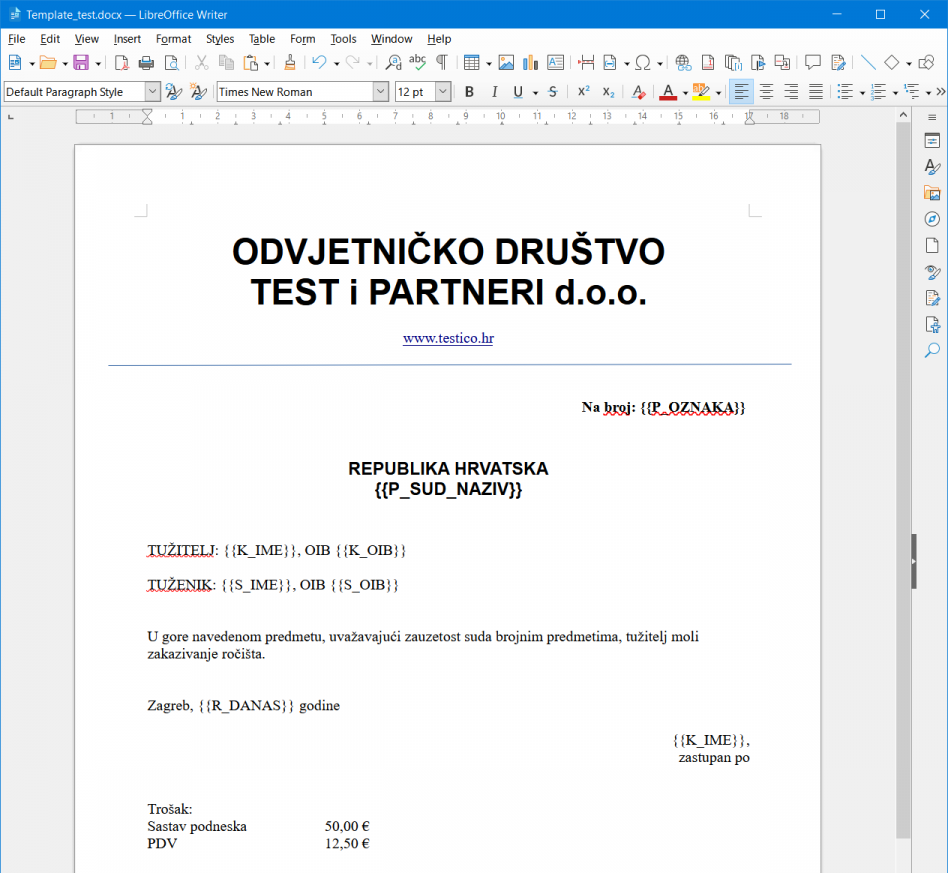Open the Table menu
The image size is (948, 873).
click(x=262, y=39)
